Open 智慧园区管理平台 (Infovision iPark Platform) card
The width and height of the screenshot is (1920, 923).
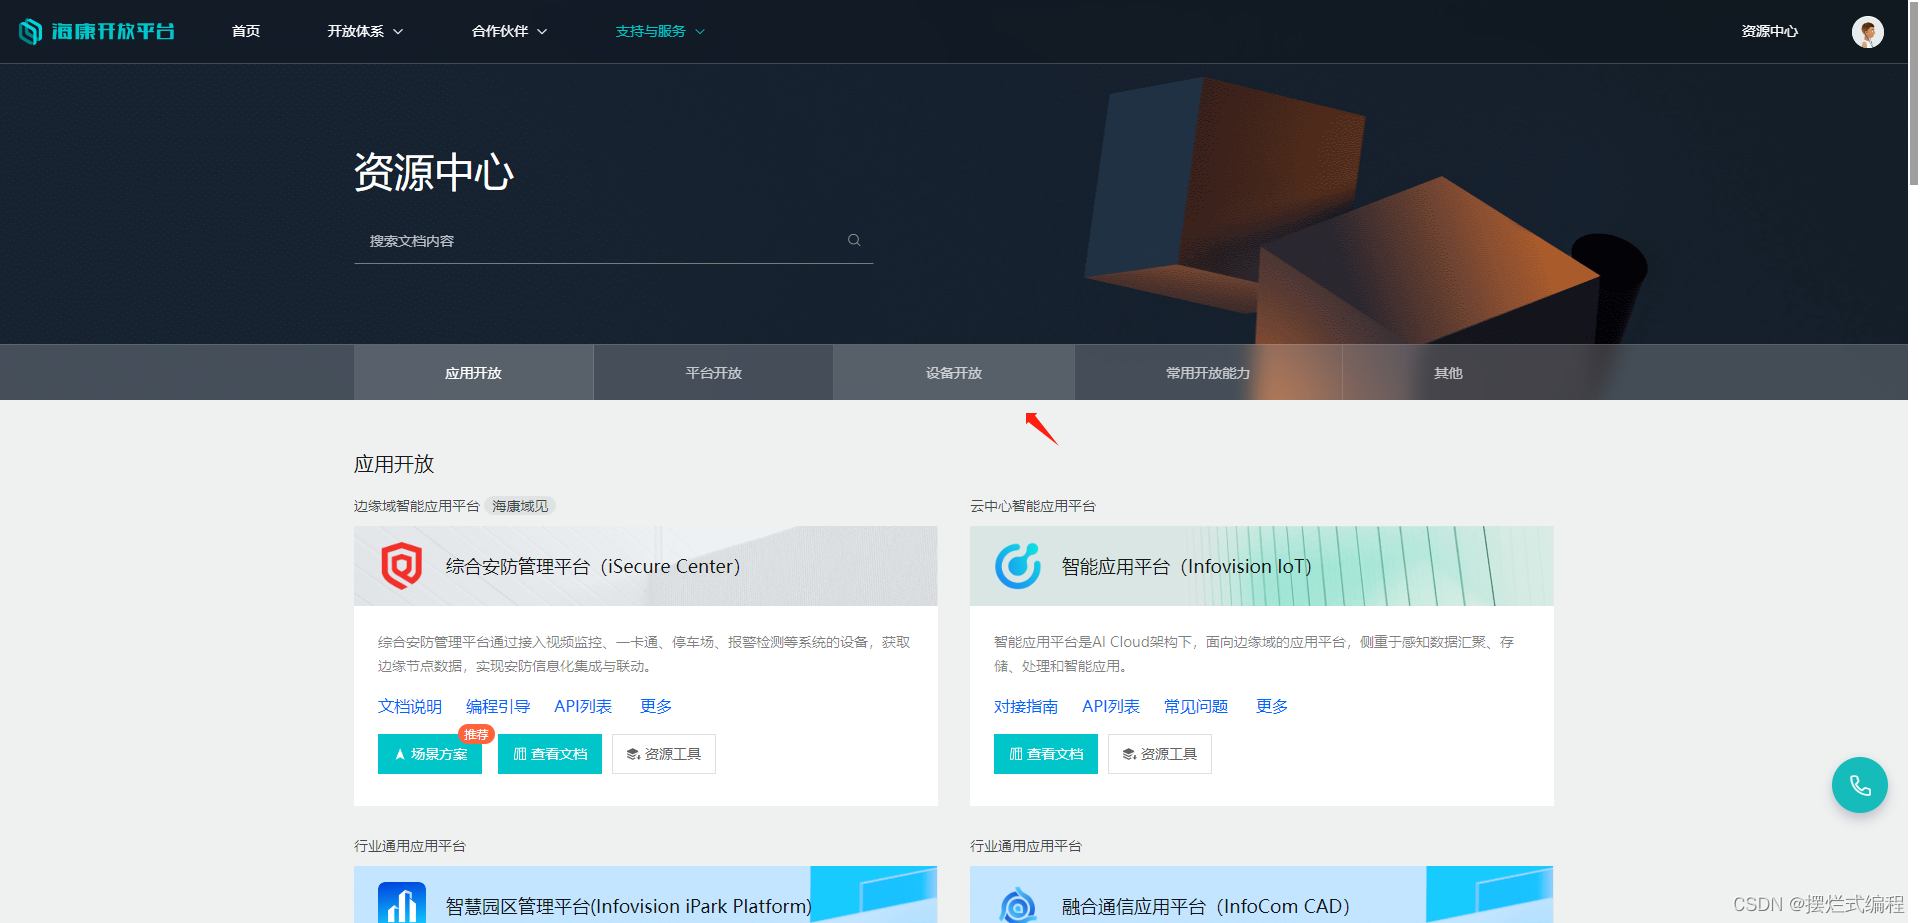pos(646,895)
